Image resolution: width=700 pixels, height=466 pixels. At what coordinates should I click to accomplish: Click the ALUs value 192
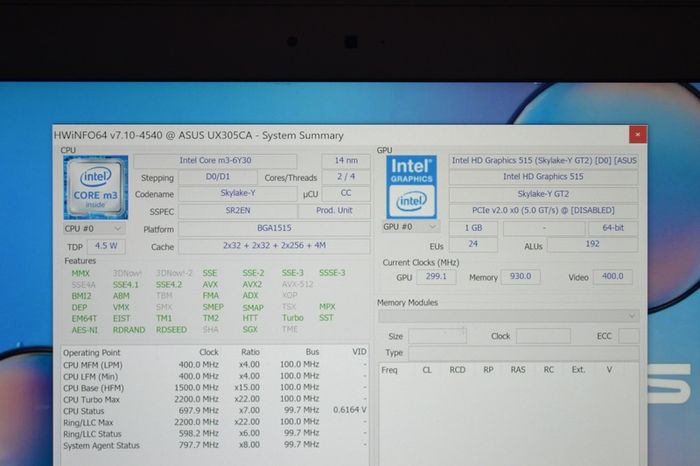point(592,244)
